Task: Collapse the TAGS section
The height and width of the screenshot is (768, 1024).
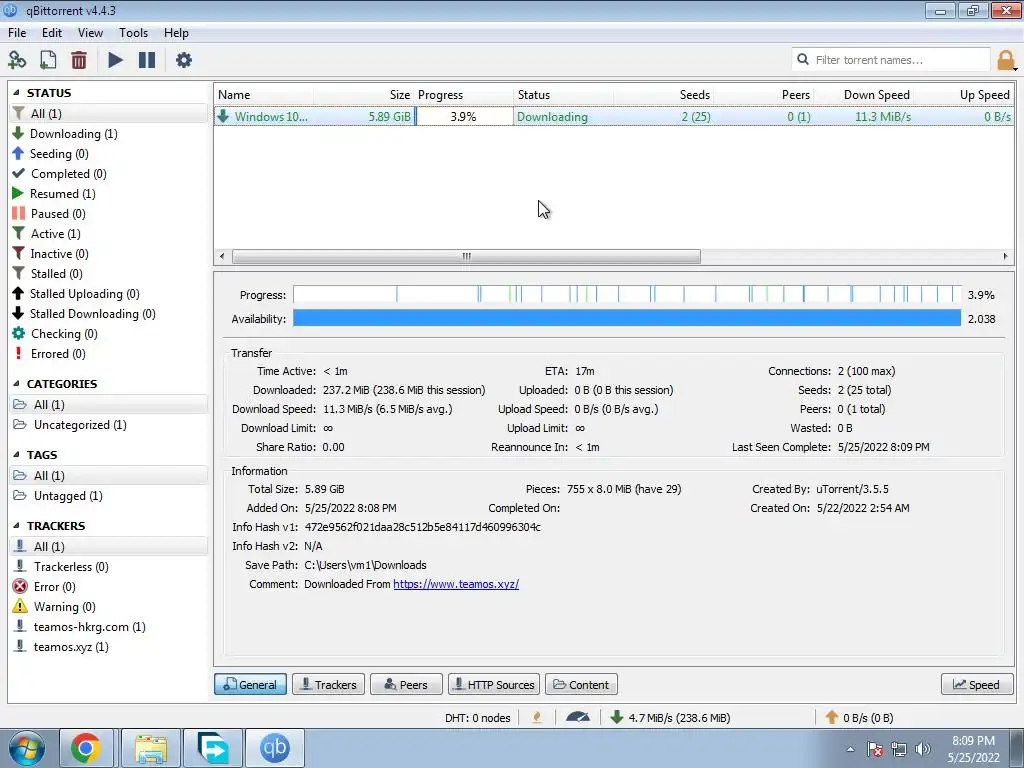Action: [x=16, y=455]
